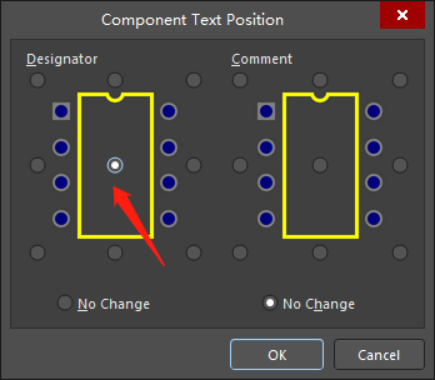Image resolution: width=435 pixels, height=380 pixels.
Task: Select Comment right-center position radio
Action: pyautogui.click(x=400, y=165)
